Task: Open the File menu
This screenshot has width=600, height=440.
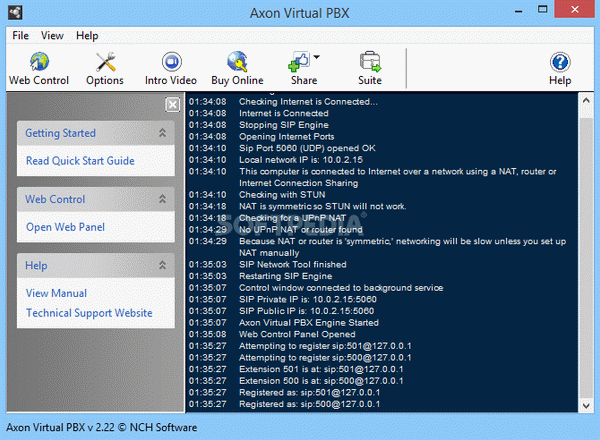Action: tap(21, 35)
